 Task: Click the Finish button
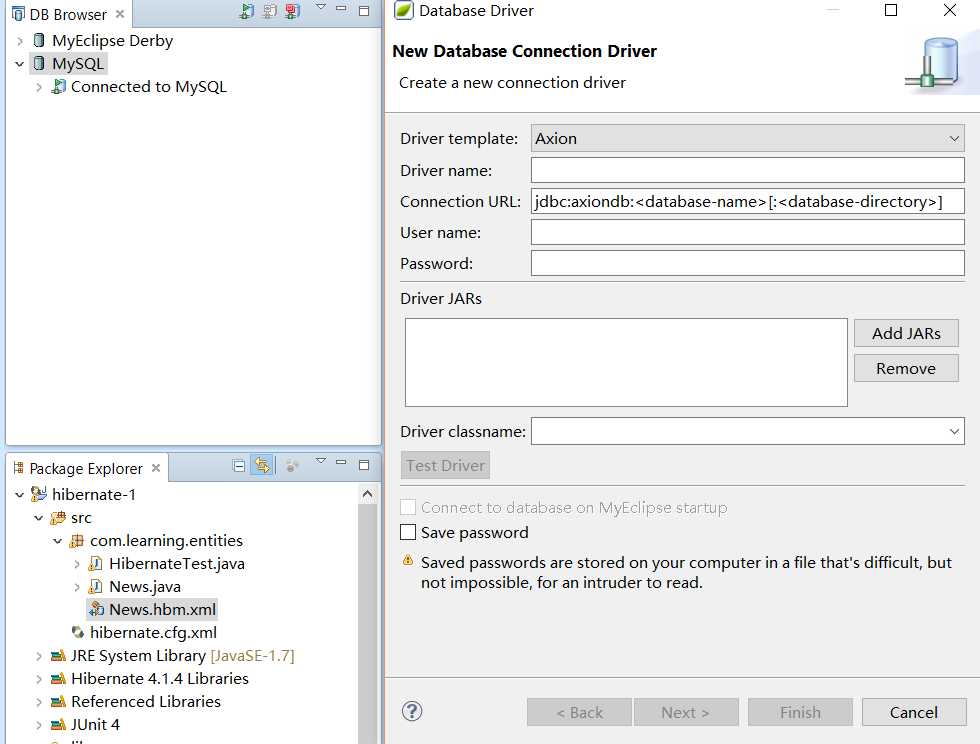(x=800, y=712)
